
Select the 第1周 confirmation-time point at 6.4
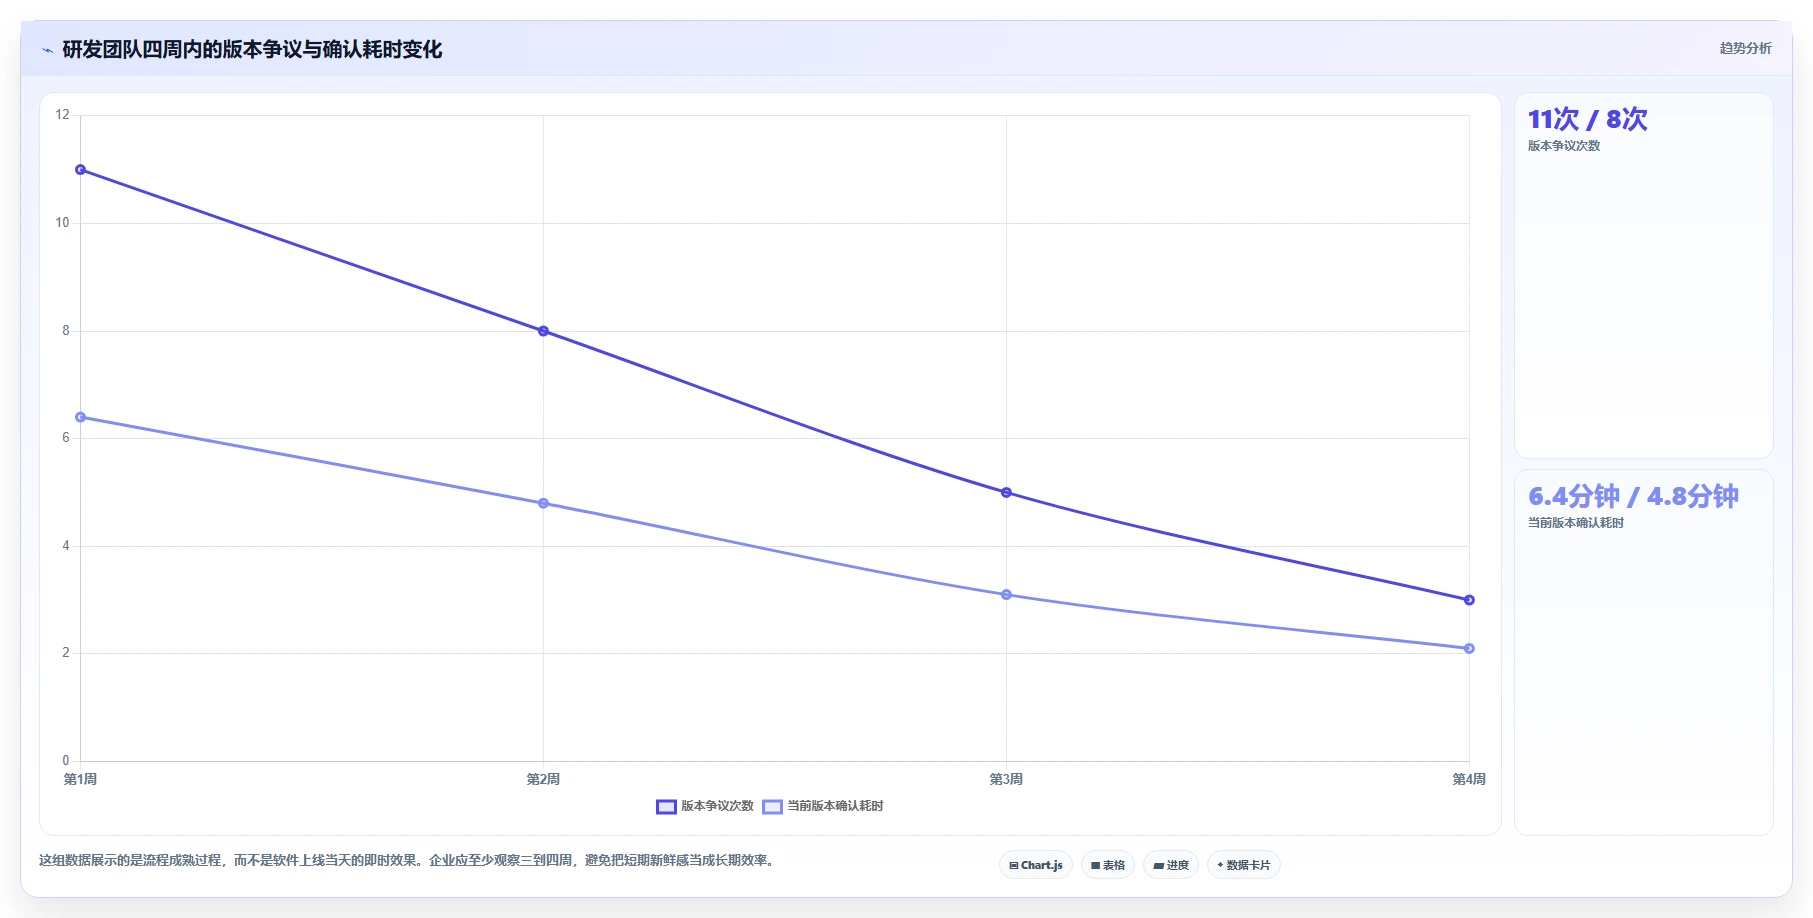tap(81, 417)
